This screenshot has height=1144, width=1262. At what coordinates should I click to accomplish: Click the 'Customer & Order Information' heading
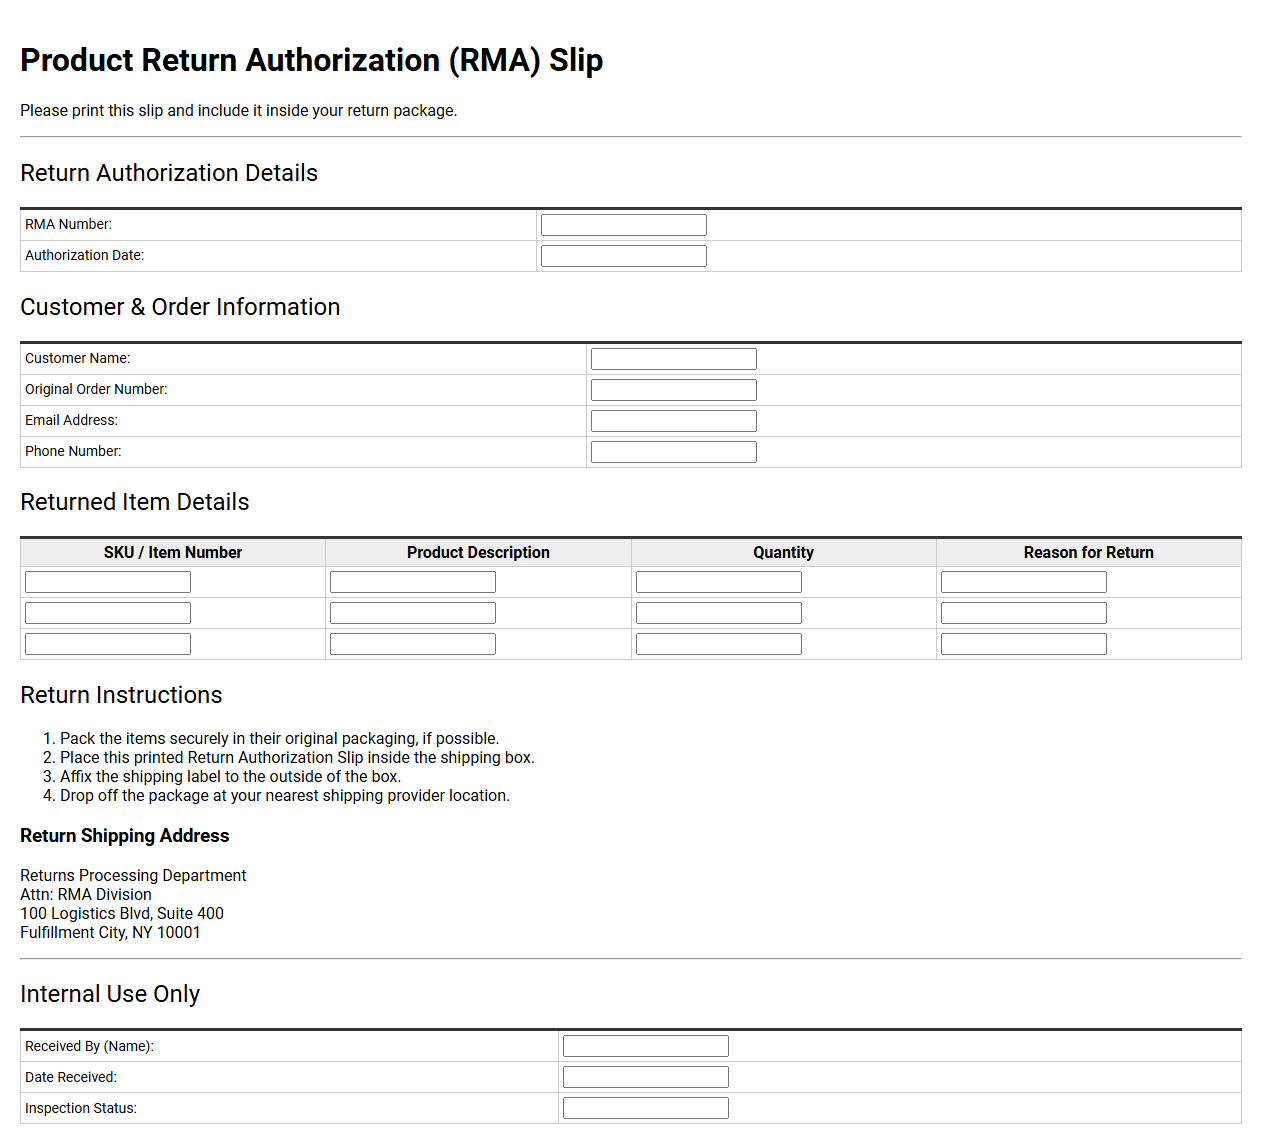point(180,307)
